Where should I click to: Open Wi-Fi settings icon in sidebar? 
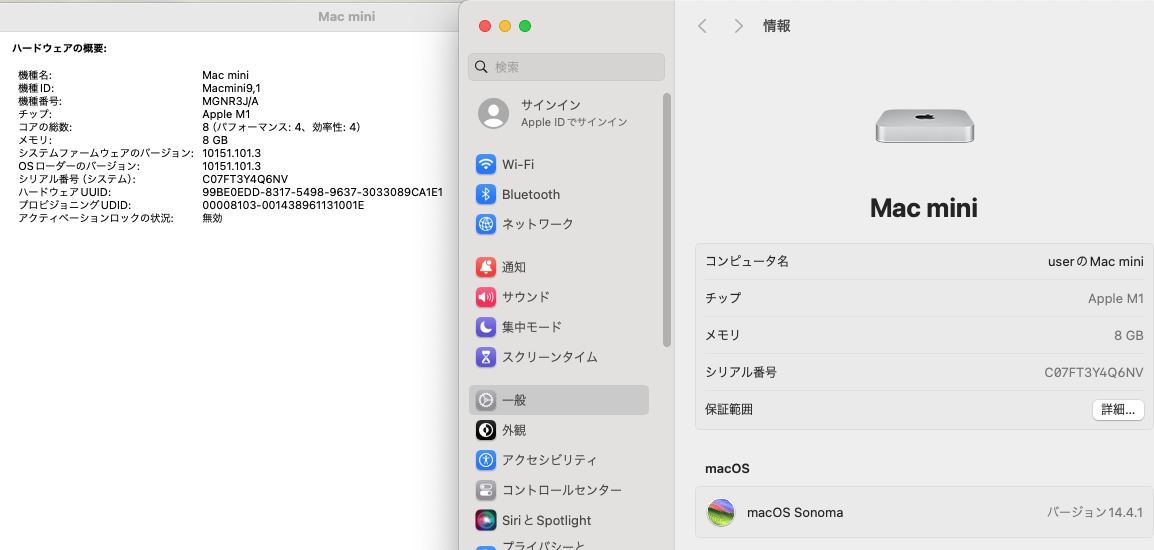coord(486,164)
